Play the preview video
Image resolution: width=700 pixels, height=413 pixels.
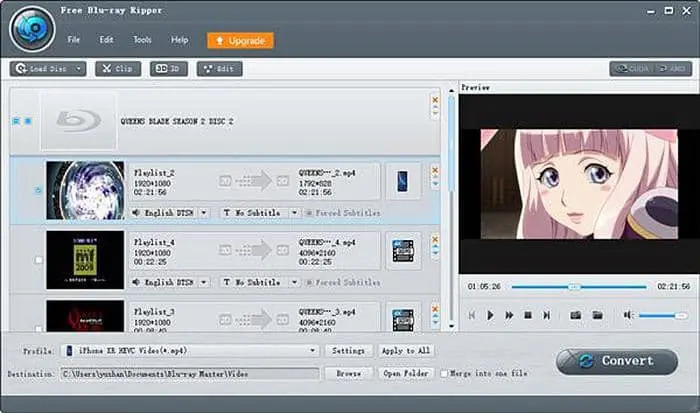(490, 315)
